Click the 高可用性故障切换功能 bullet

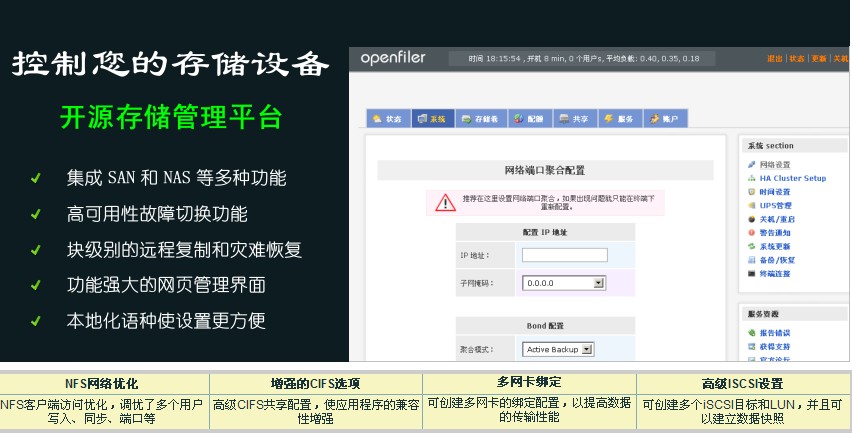click(x=157, y=214)
